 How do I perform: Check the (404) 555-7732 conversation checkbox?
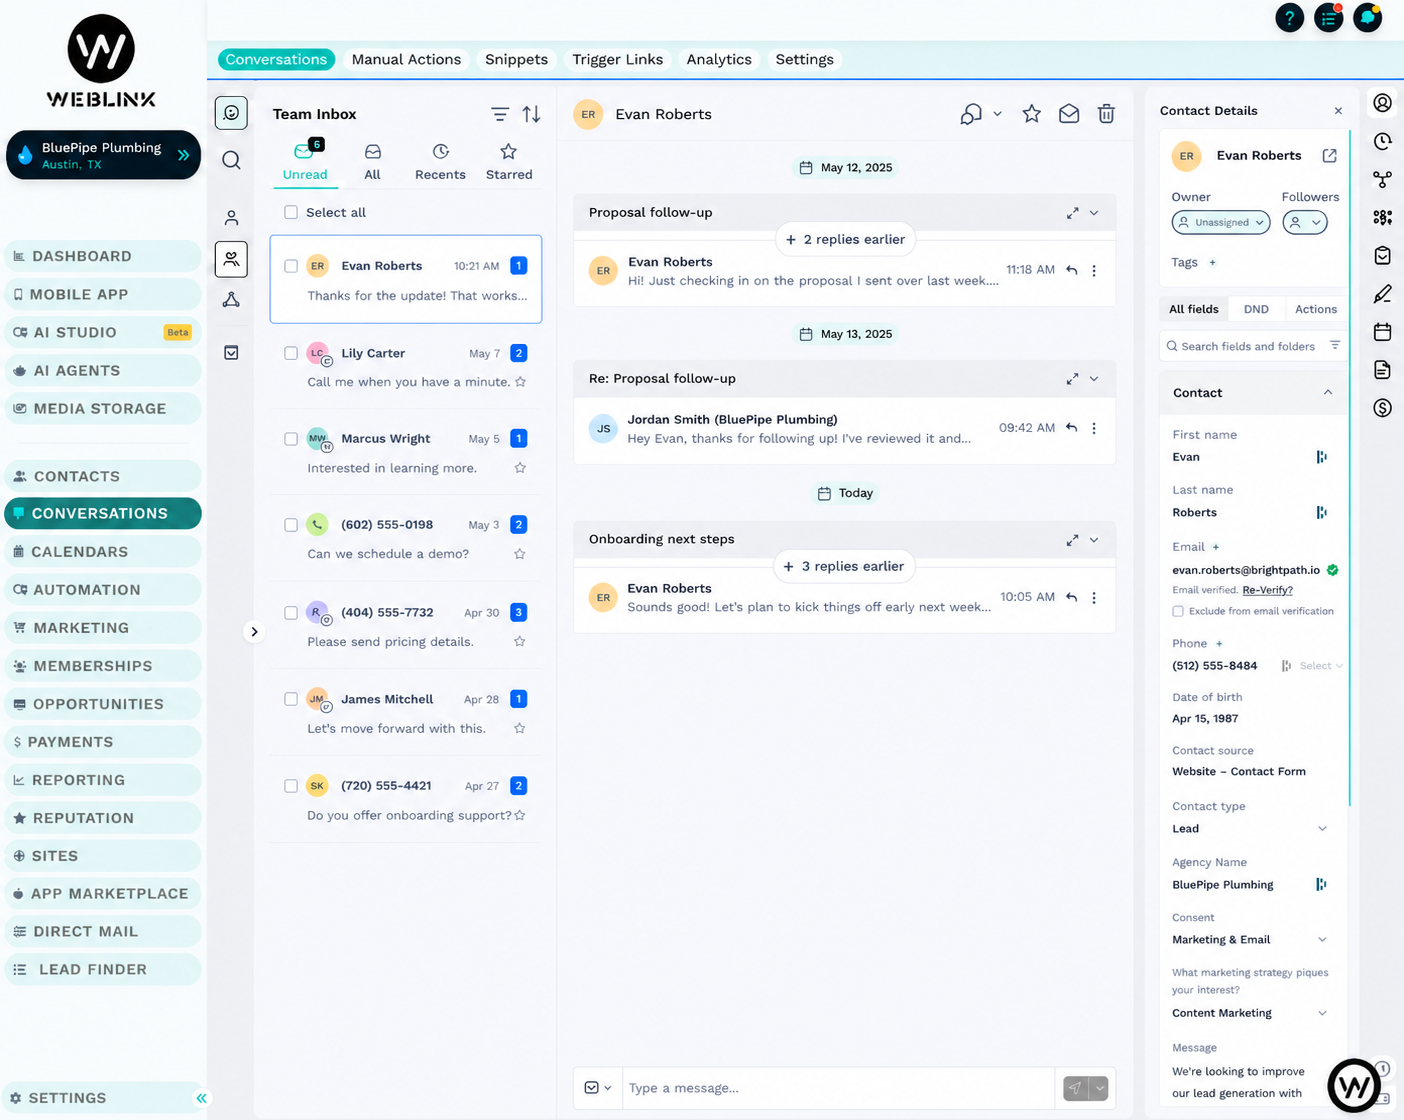[x=291, y=613]
